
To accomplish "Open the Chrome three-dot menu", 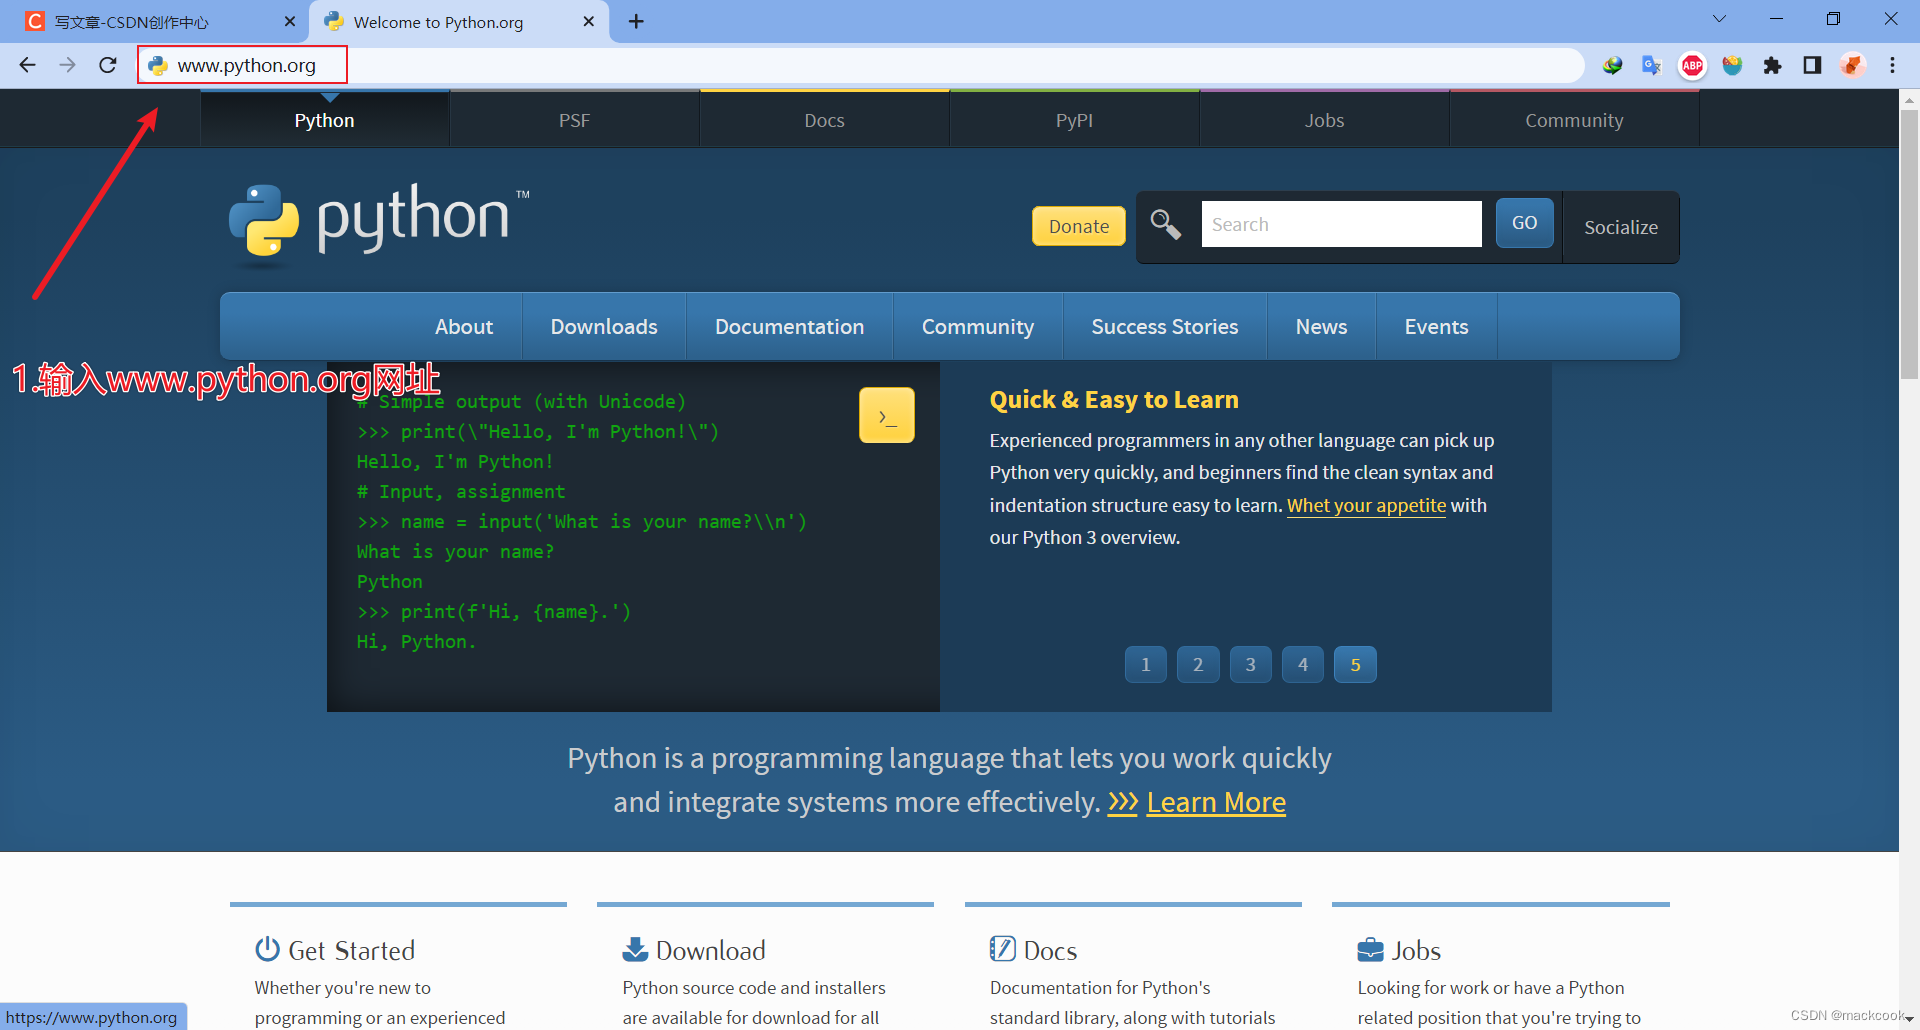I will click(1892, 65).
